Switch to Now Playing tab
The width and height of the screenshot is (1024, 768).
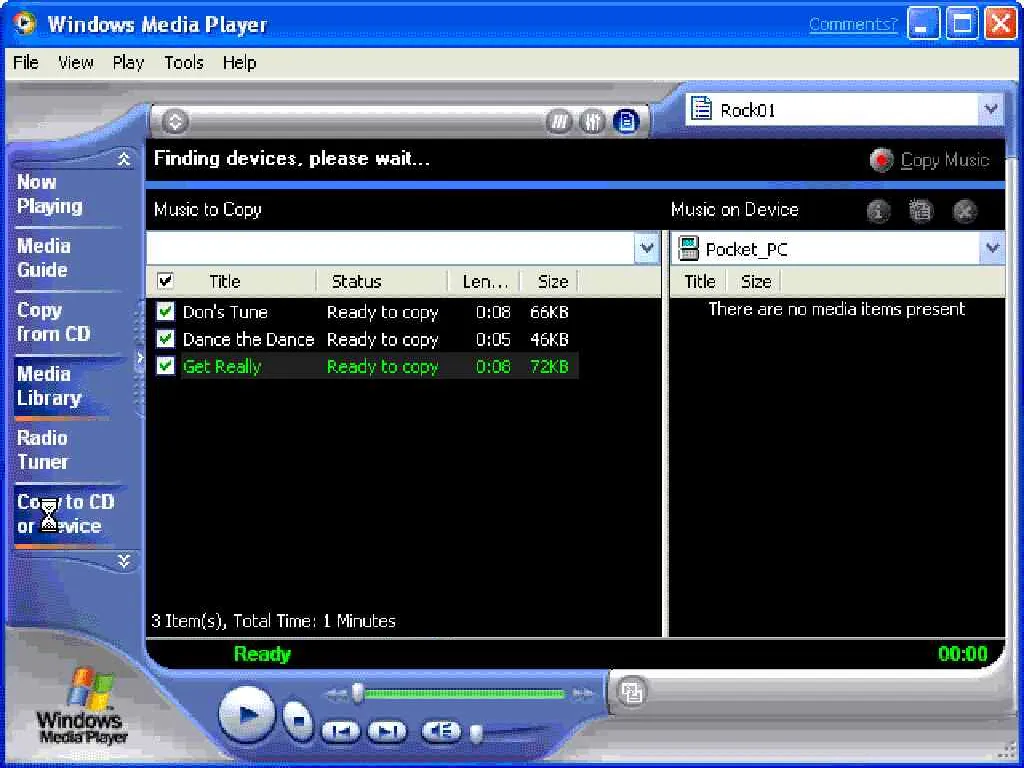pos(69,194)
